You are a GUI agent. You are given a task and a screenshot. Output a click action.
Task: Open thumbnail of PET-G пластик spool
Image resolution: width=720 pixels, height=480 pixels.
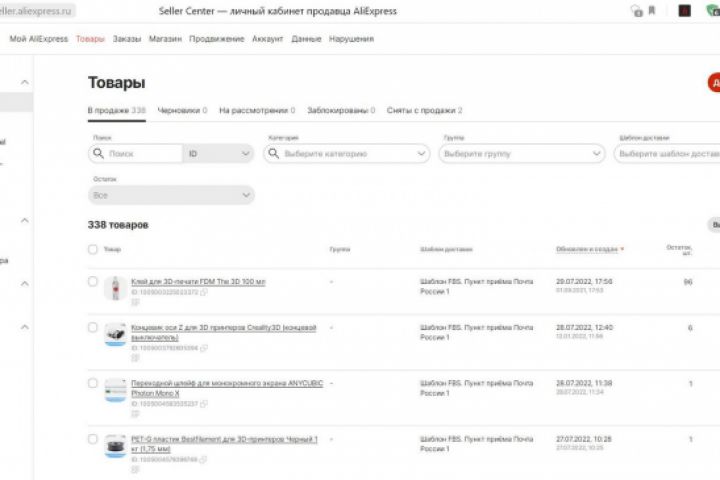[115, 446]
